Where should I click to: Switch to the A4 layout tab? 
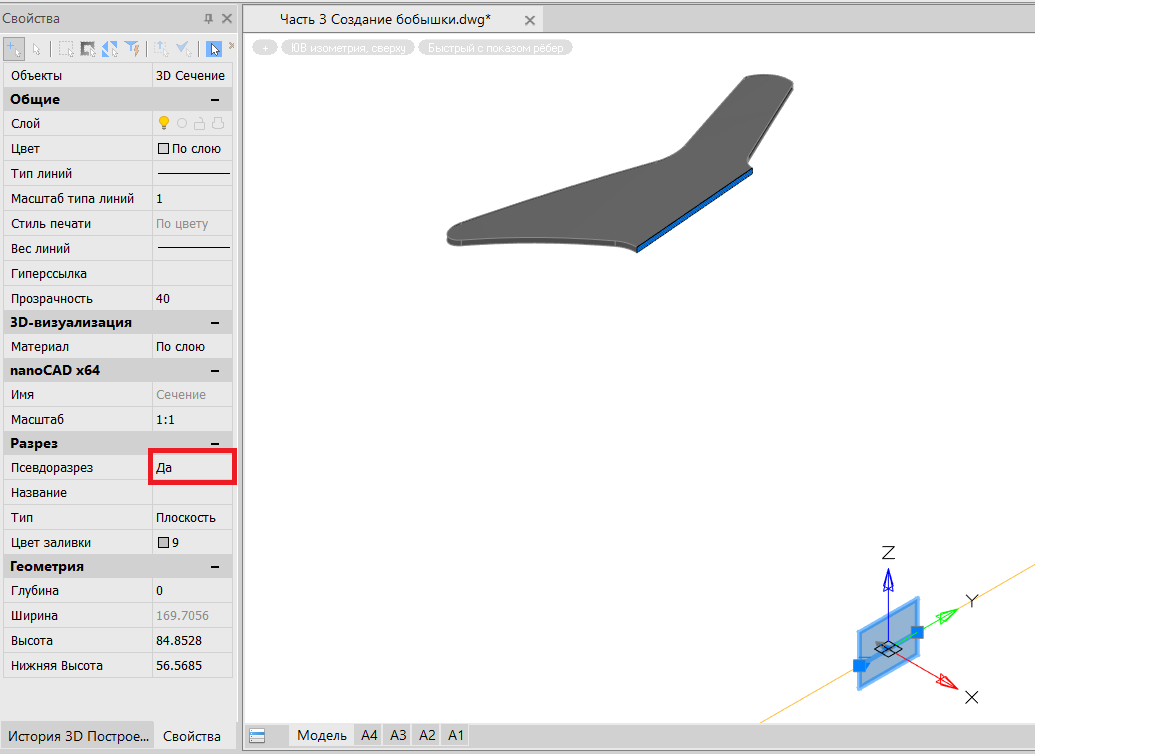point(369,735)
